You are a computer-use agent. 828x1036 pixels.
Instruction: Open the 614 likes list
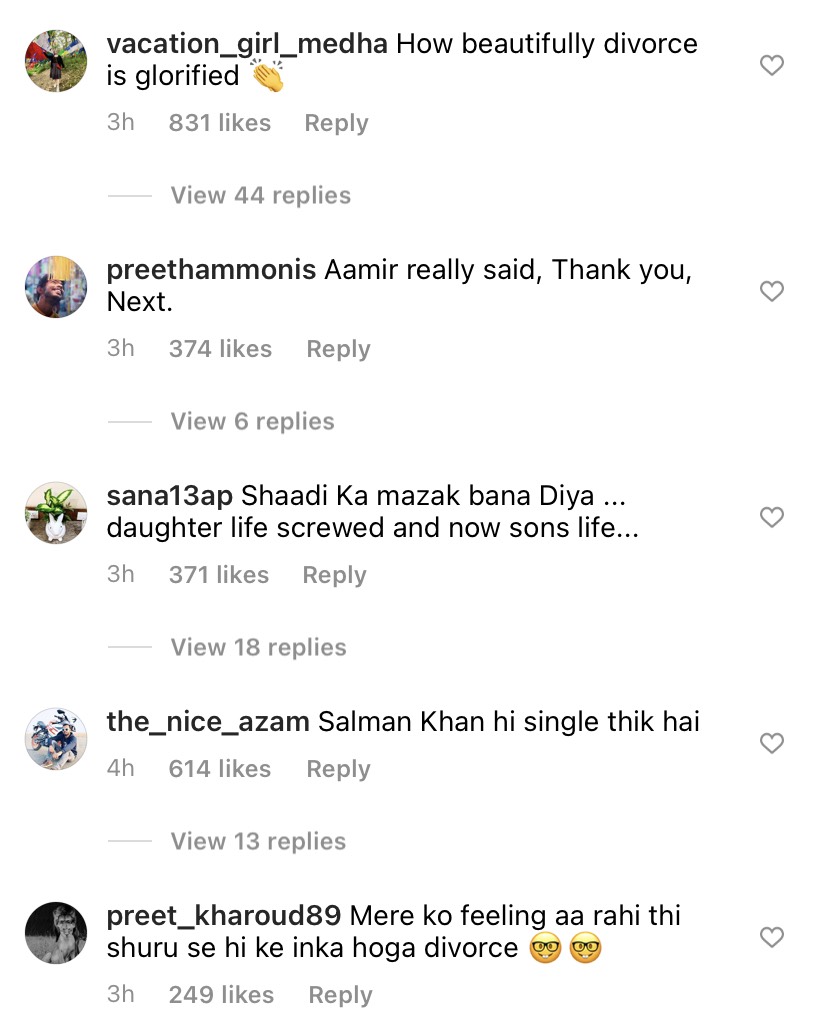point(220,770)
